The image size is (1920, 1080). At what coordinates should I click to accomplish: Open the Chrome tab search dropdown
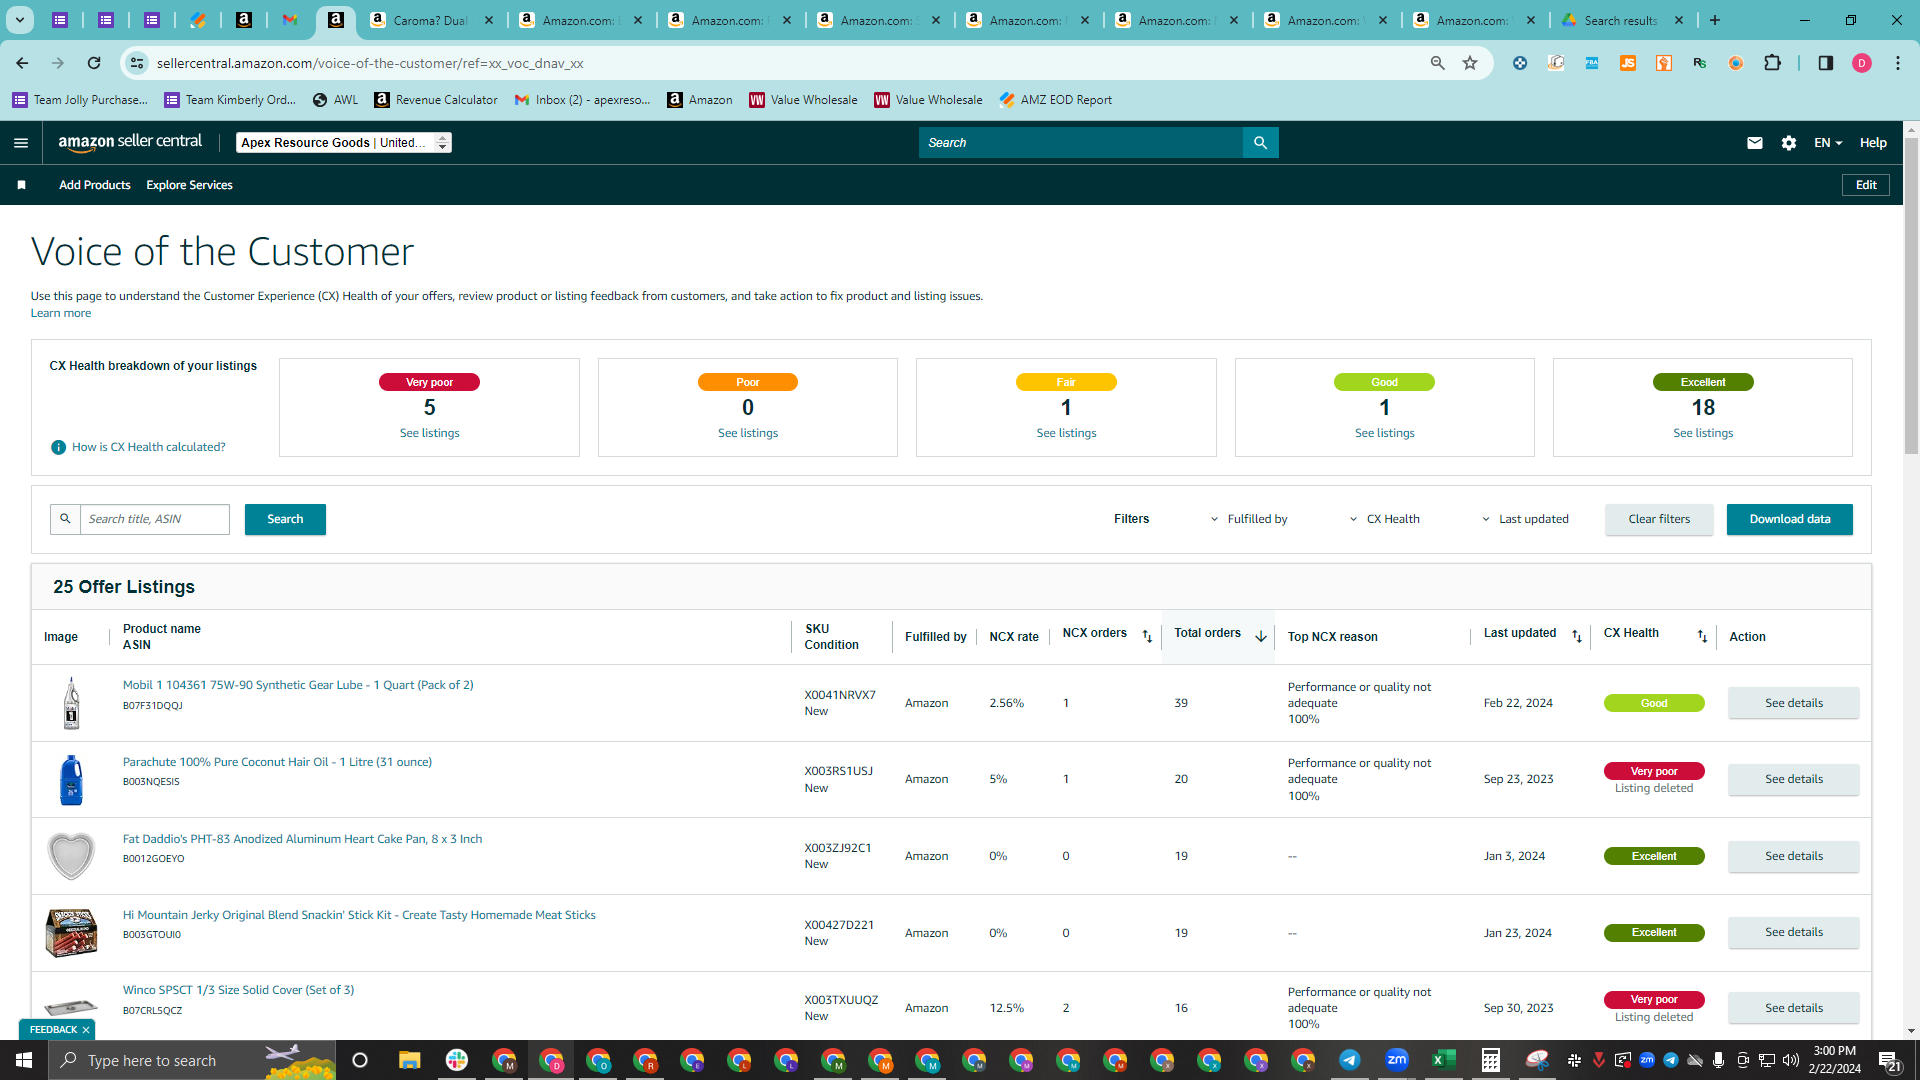coord(19,20)
